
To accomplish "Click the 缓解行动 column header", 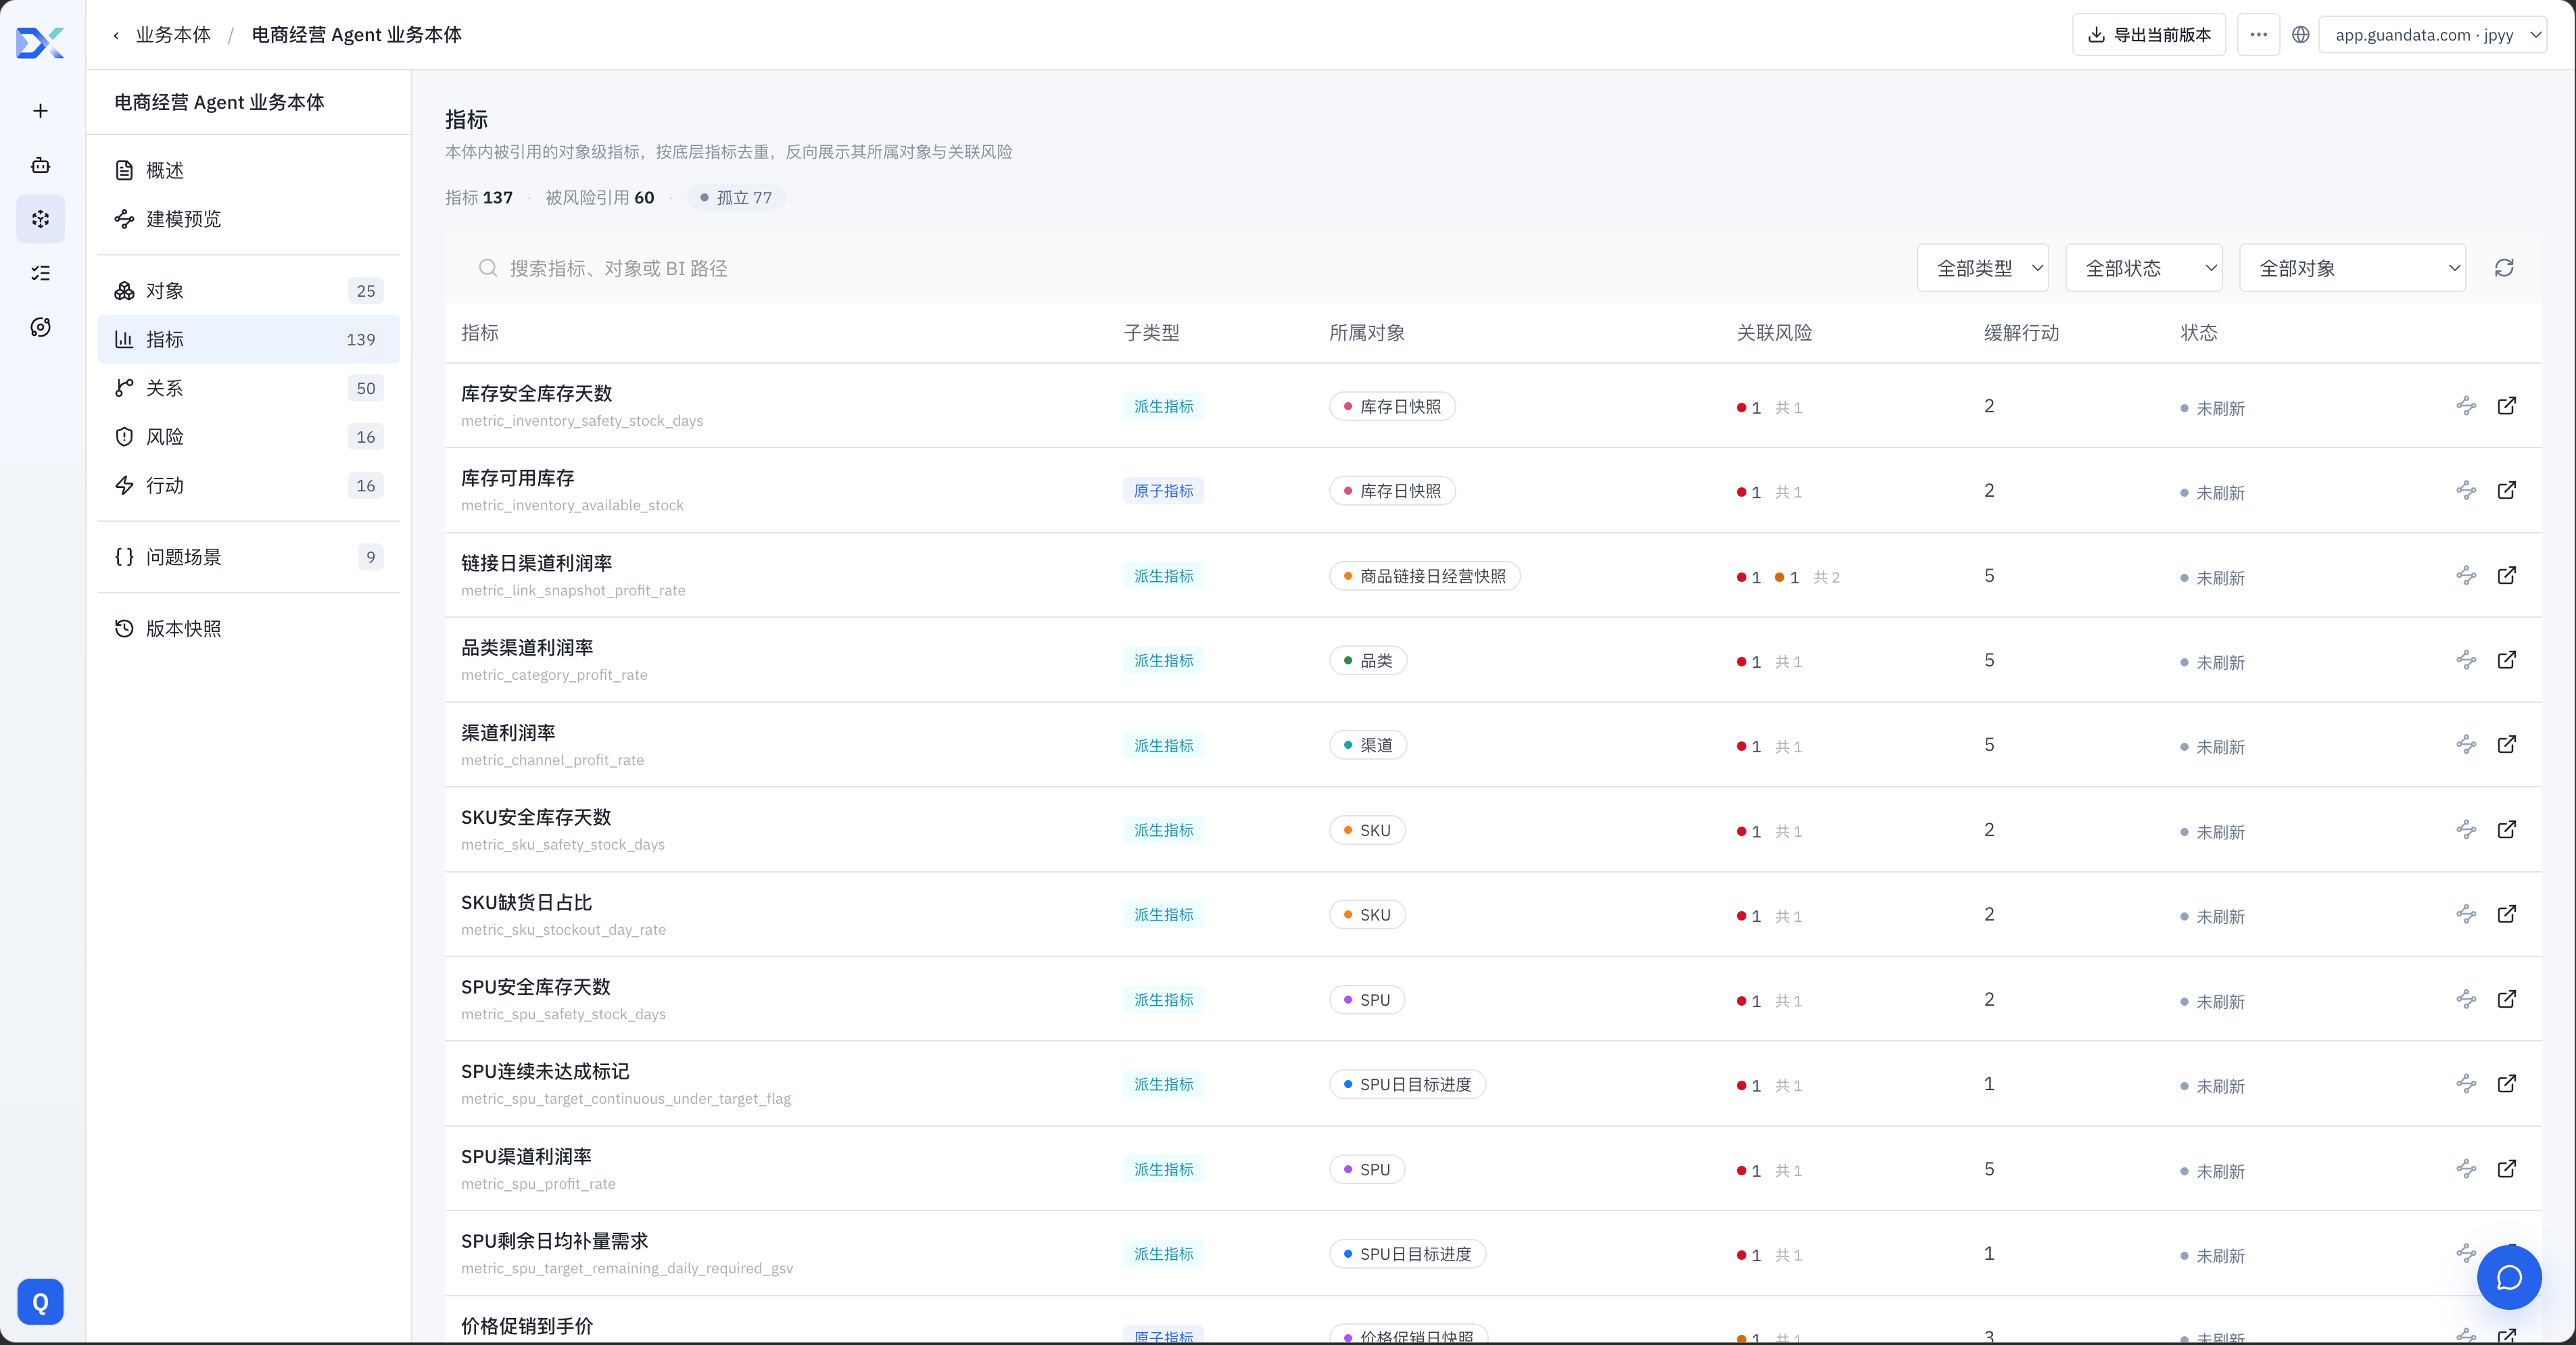I will tap(2021, 333).
